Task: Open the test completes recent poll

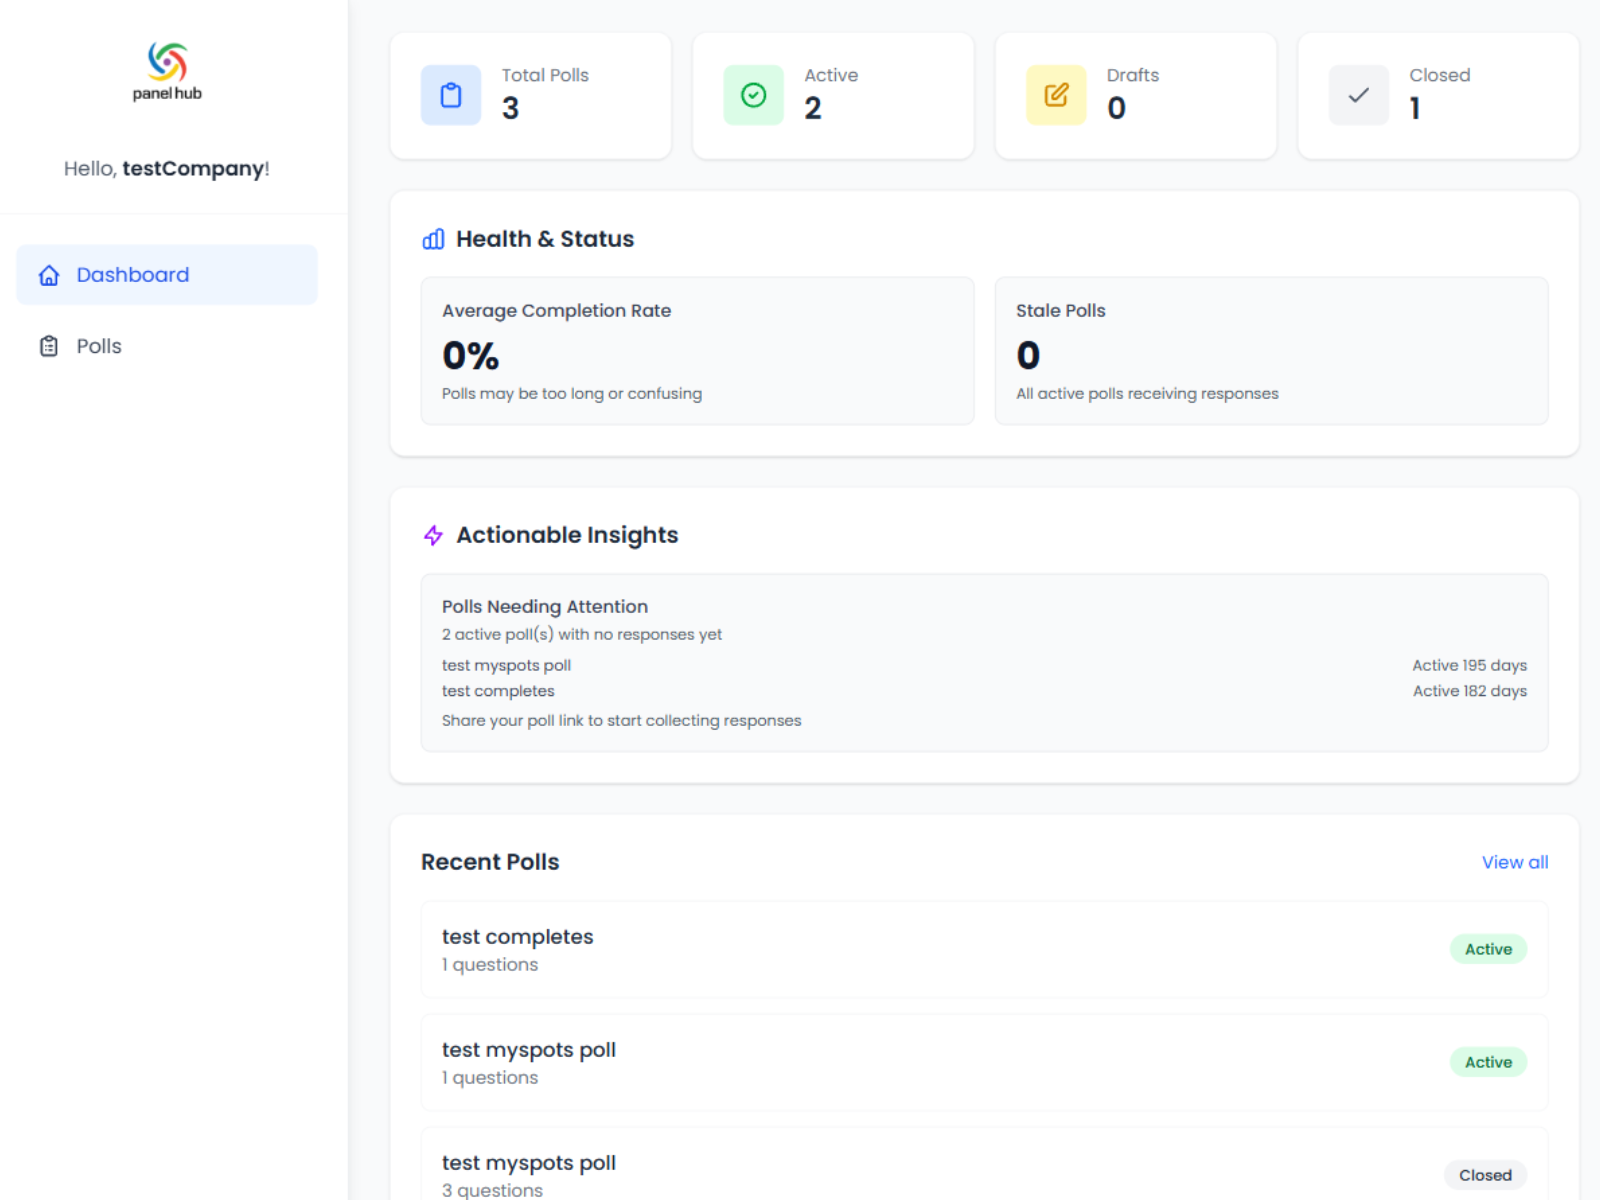Action: 984,949
